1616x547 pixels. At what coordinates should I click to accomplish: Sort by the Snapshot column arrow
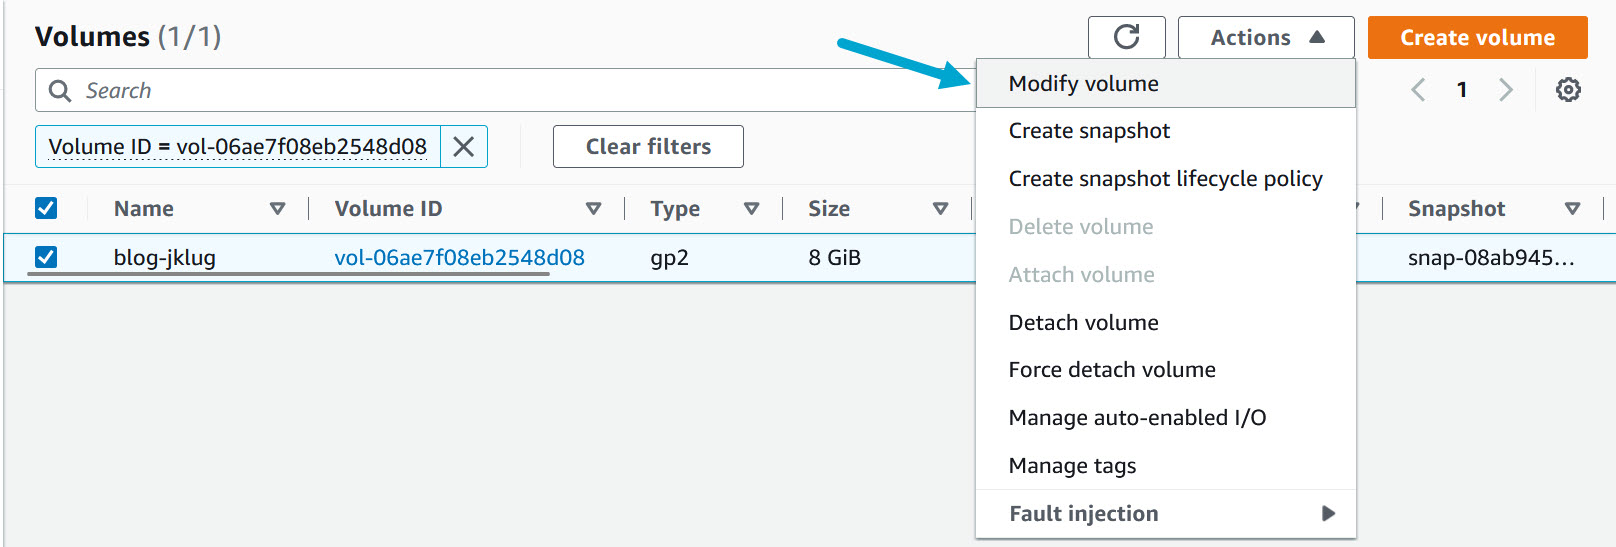(1572, 209)
